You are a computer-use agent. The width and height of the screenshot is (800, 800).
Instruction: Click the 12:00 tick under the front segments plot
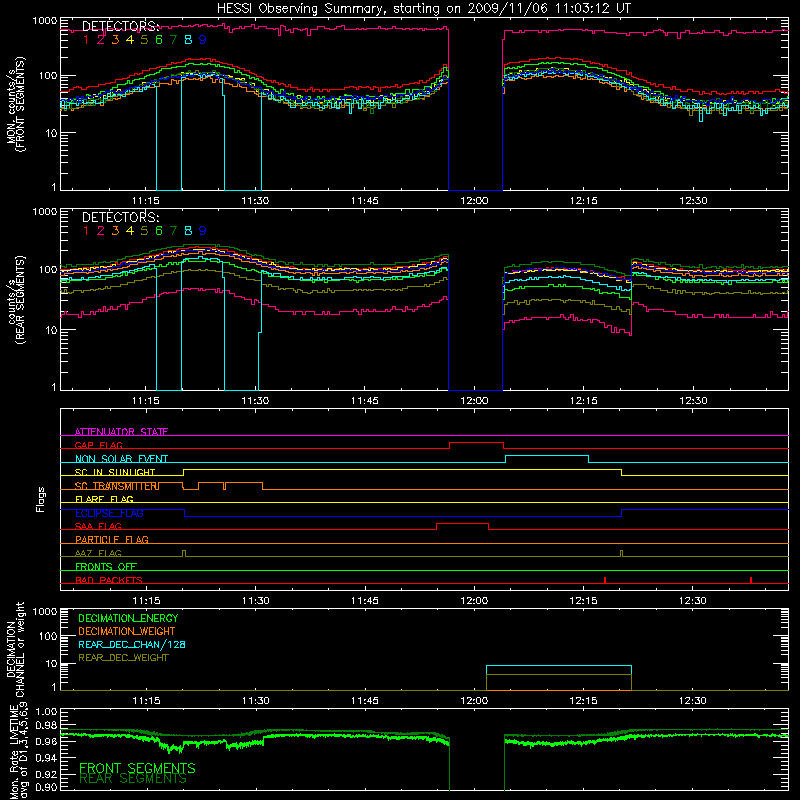click(474, 201)
